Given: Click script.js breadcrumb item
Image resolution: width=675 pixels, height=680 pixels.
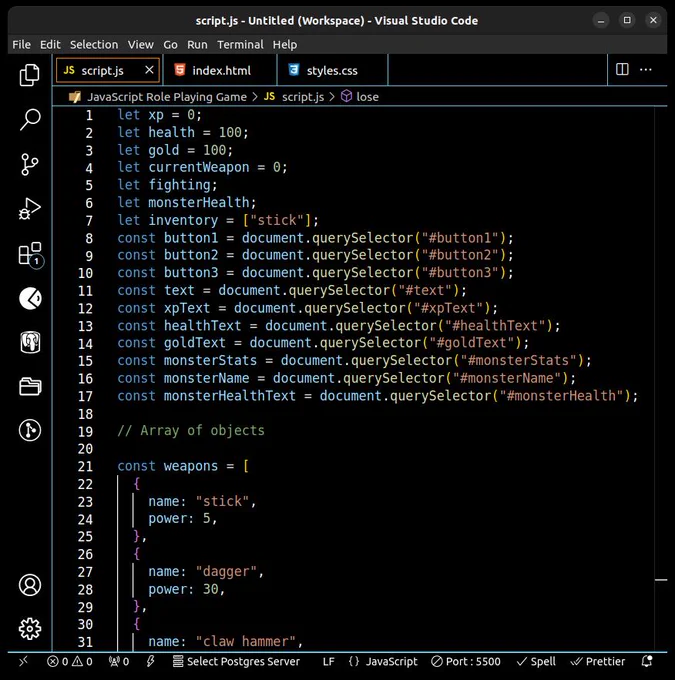Looking at the screenshot, I should pyautogui.click(x=302, y=97).
